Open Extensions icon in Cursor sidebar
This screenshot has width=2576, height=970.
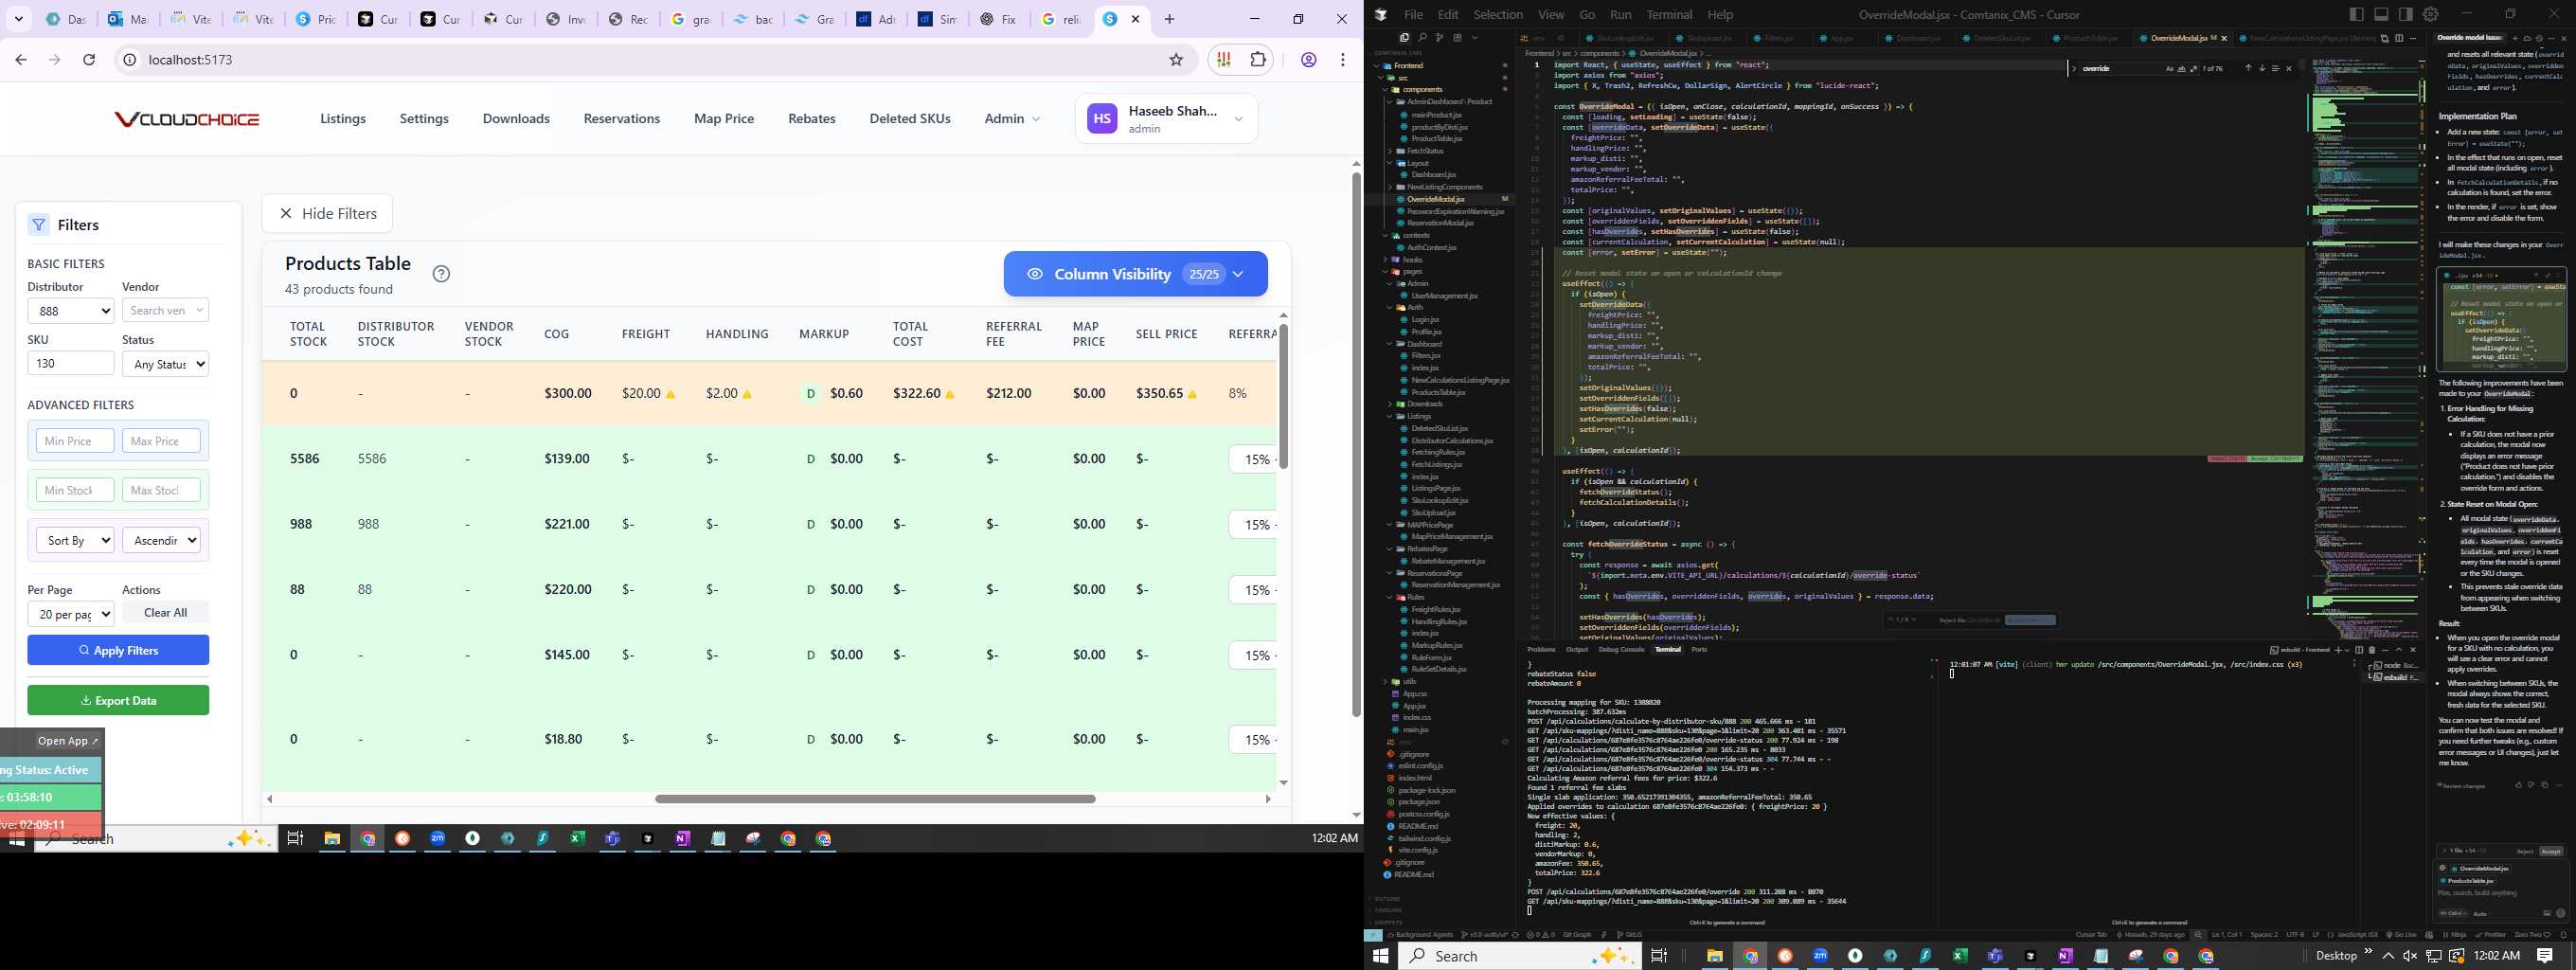coord(1458,38)
